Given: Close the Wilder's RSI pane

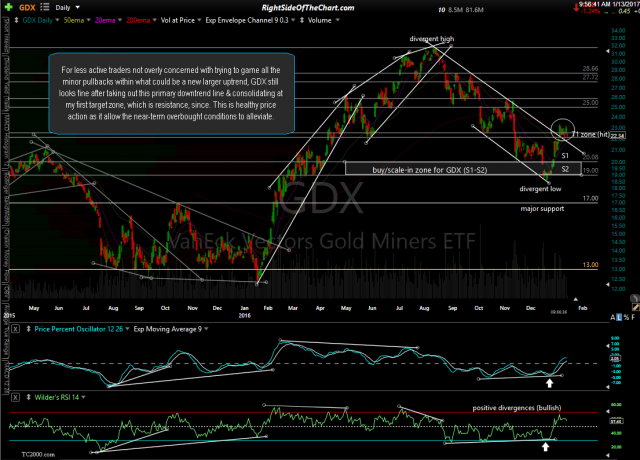Looking at the screenshot, I should pos(15,397).
